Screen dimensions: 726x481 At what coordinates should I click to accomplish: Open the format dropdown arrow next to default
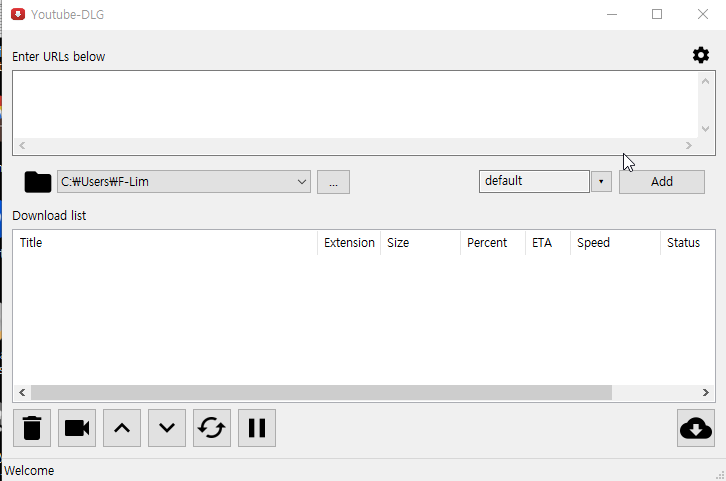point(601,181)
